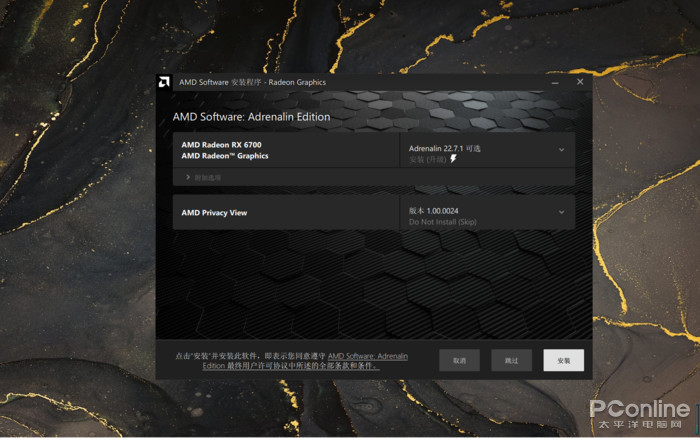The height and width of the screenshot is (438, 700).
Task: Click the lightning bolt upgrade icon
Action: click(454, 159)
